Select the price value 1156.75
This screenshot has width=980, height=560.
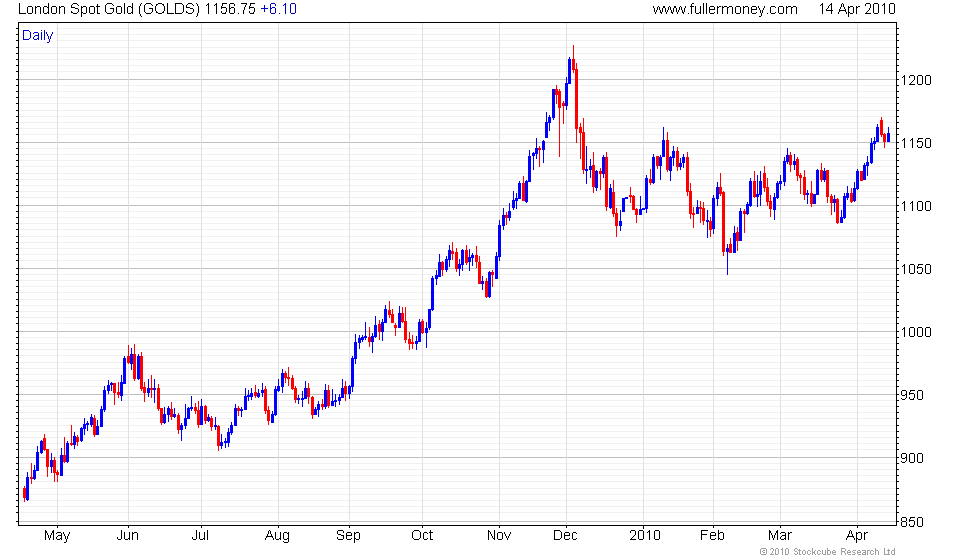(230, 9)
